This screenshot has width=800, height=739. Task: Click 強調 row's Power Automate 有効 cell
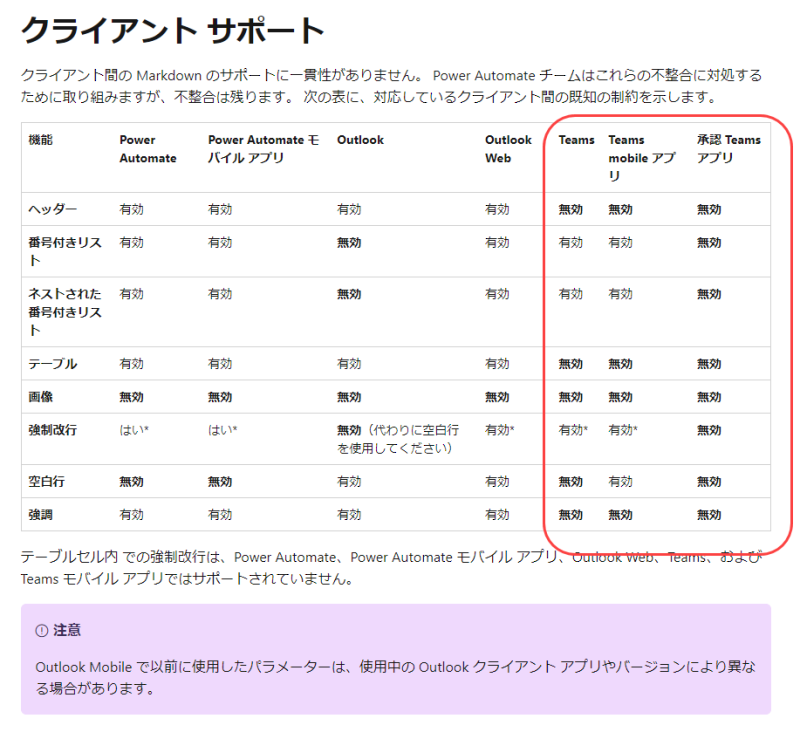point(132,515)
